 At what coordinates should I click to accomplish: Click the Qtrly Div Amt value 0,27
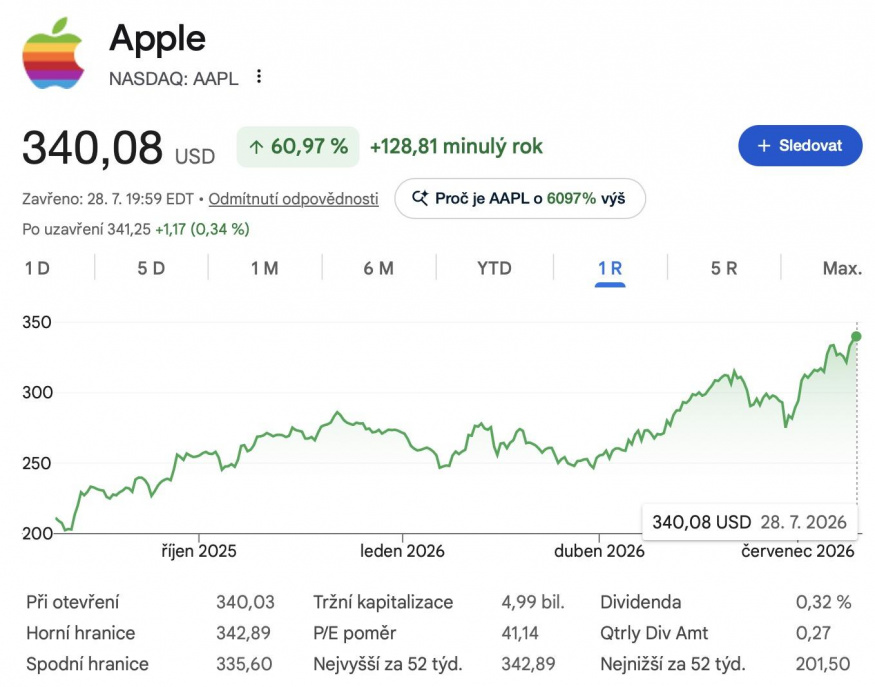pyautogui.click(x=813, y=633)
